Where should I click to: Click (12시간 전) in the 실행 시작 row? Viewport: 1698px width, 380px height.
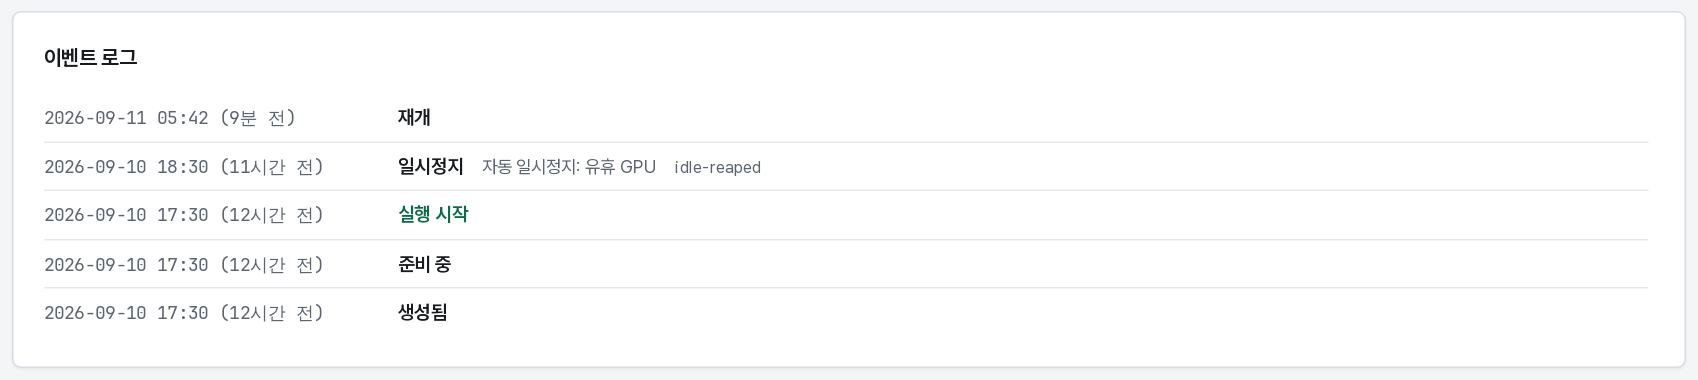pyautogui.click(x=272, y=215)
